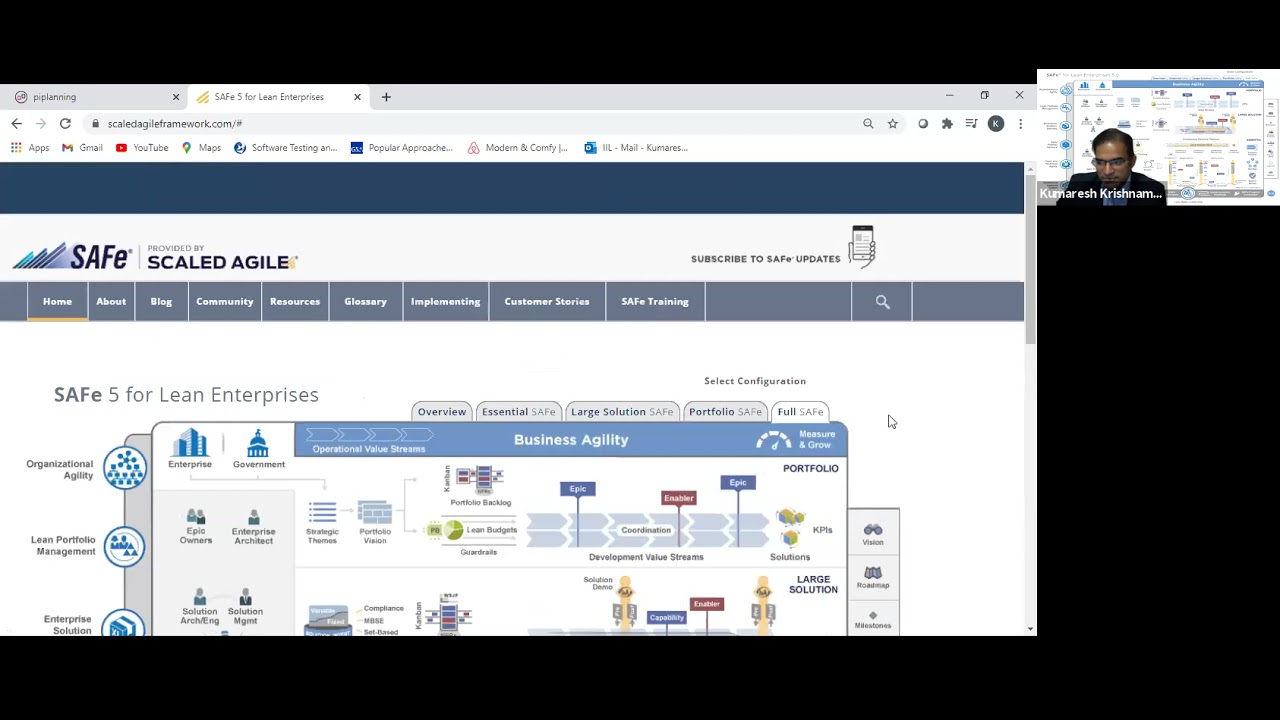Open the IIL Mail bookmark
Viewport: 1280px width, 720px height.
[x=636, y=148]
